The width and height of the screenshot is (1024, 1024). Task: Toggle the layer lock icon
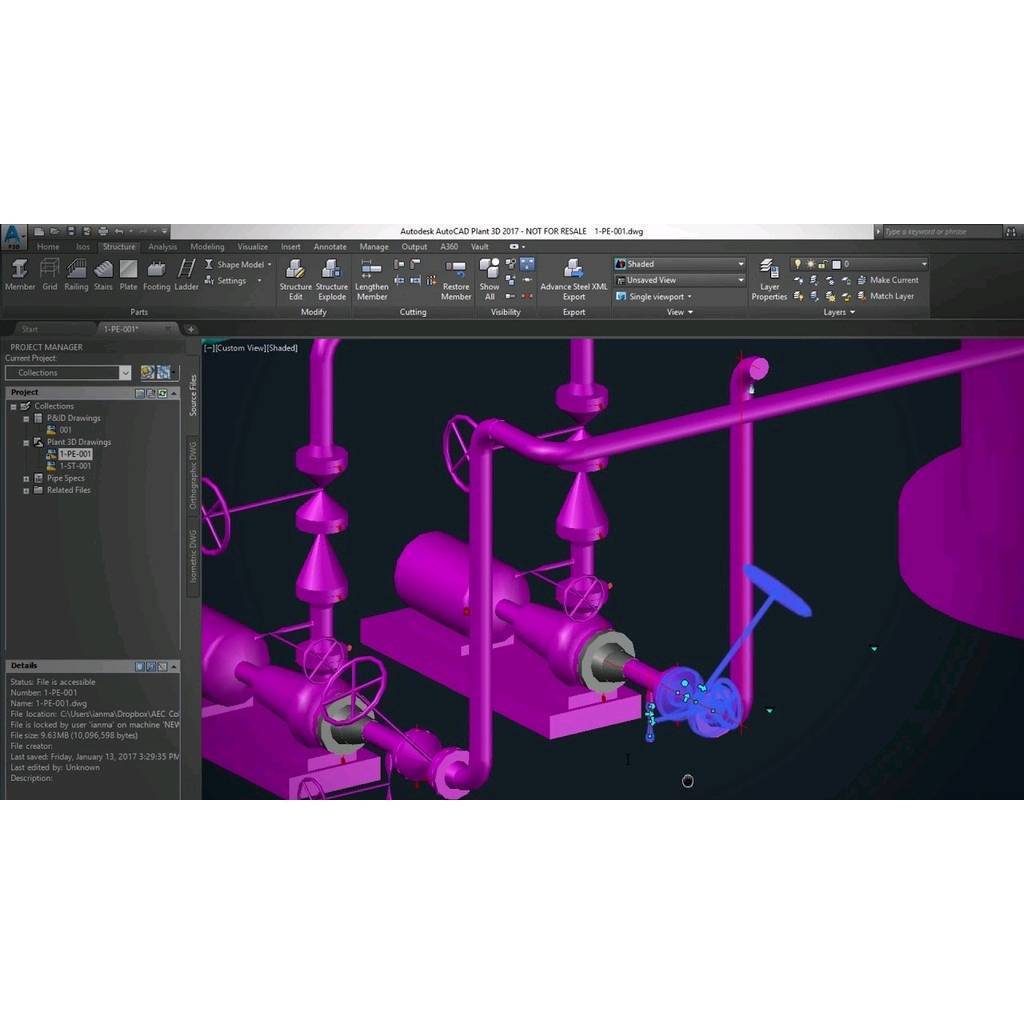tap(823, 264)
